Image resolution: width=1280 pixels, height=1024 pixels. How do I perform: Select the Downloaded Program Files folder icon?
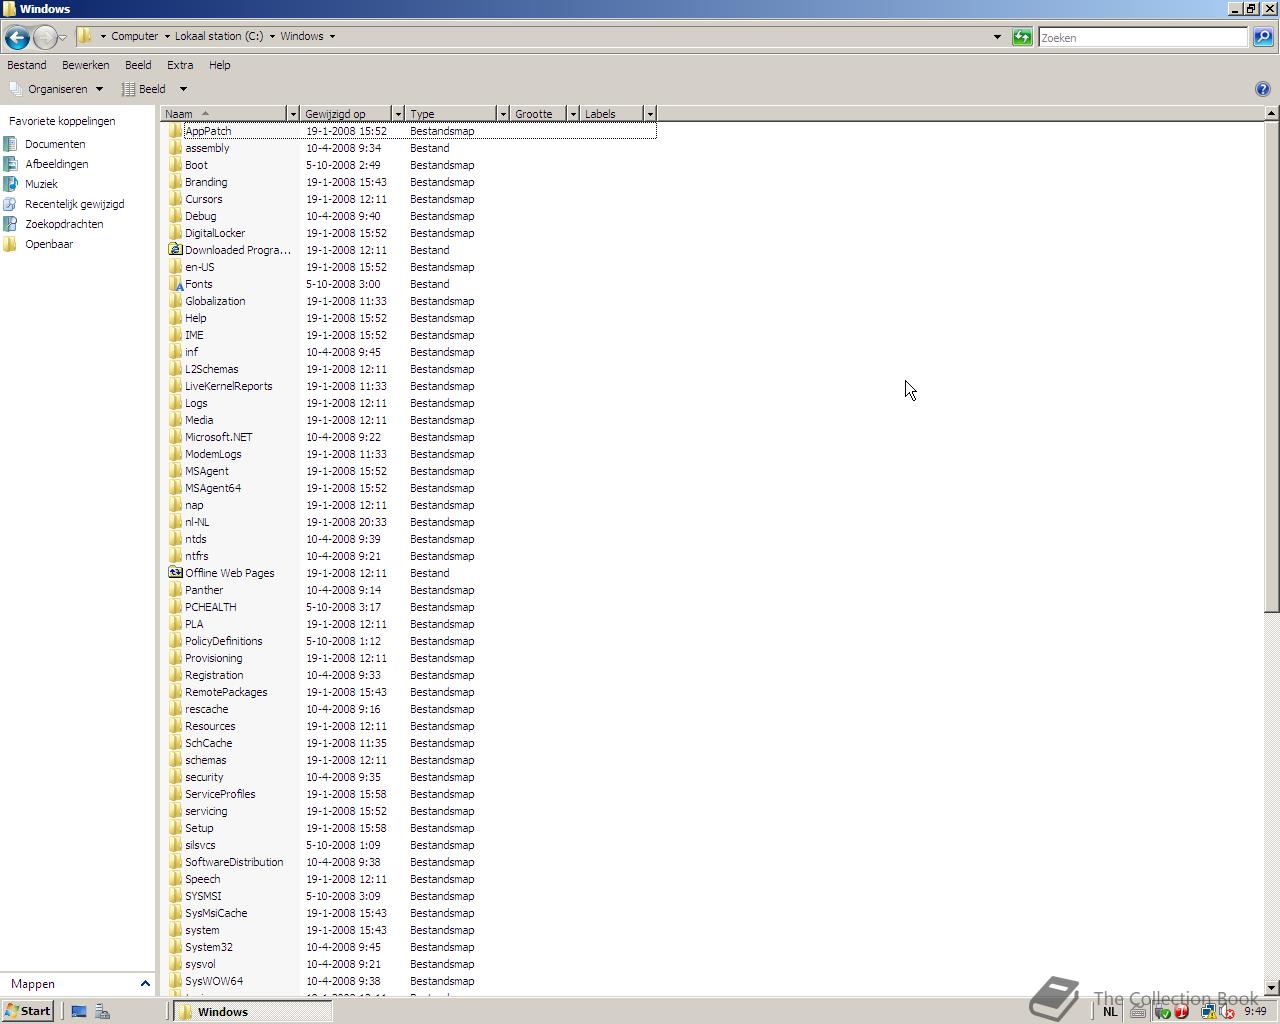(x=175, y=250)
